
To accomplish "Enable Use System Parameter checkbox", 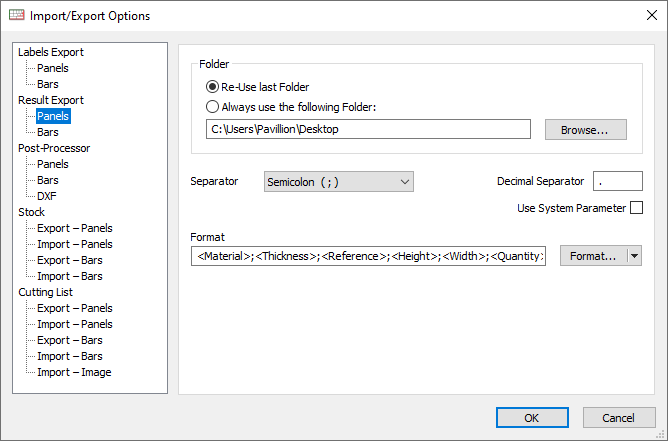I will pyautogui.click(x=636, y=208).
